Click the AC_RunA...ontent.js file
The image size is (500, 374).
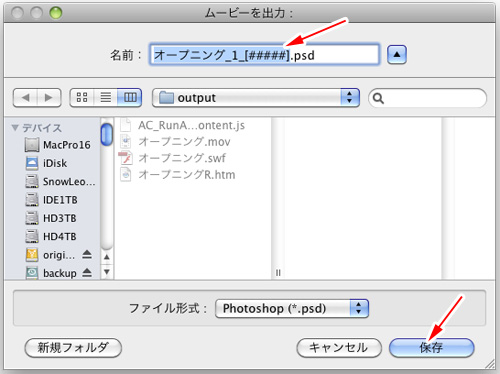coord(182,125)
